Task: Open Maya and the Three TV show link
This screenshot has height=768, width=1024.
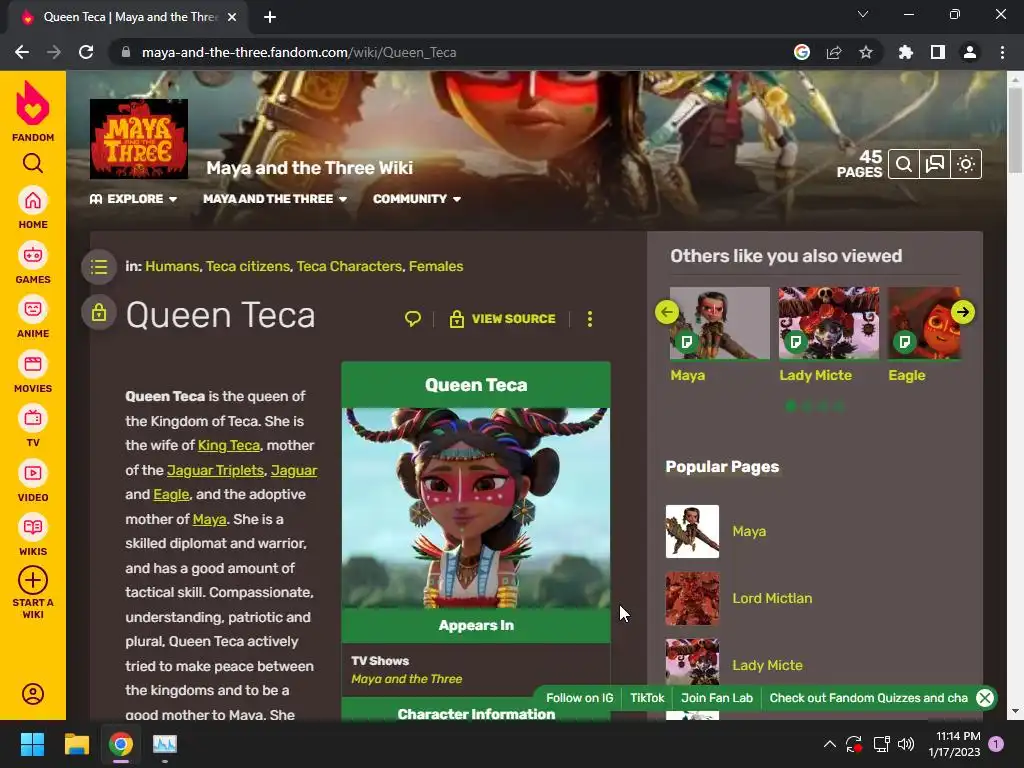Action: click(x=406, y=679)
